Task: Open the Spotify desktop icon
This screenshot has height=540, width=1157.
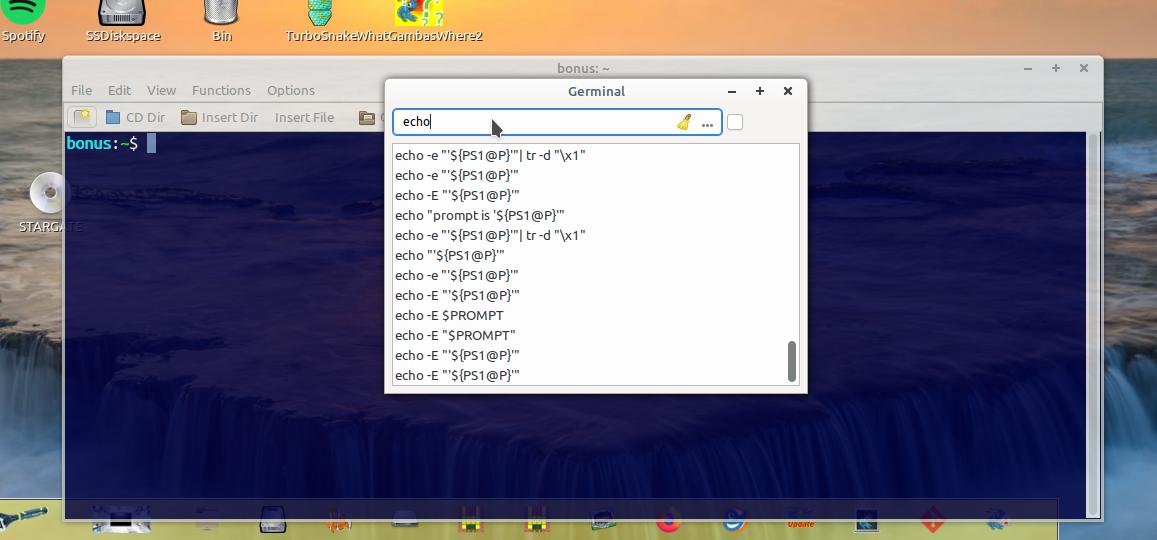Action: tap(23, 14)
